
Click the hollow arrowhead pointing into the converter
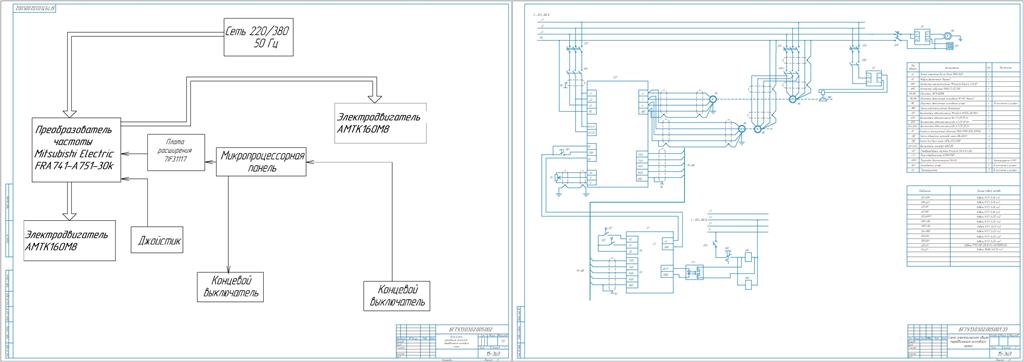click(x=68, y=110)
